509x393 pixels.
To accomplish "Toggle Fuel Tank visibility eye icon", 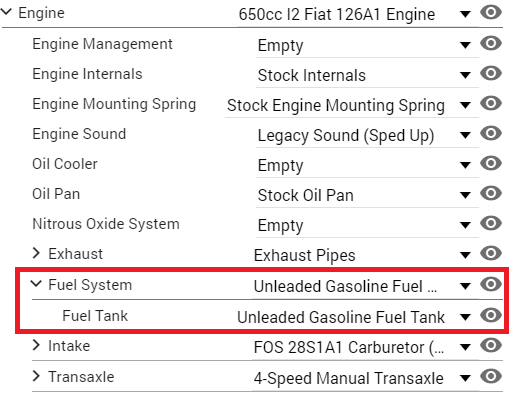I will point(491,315).
